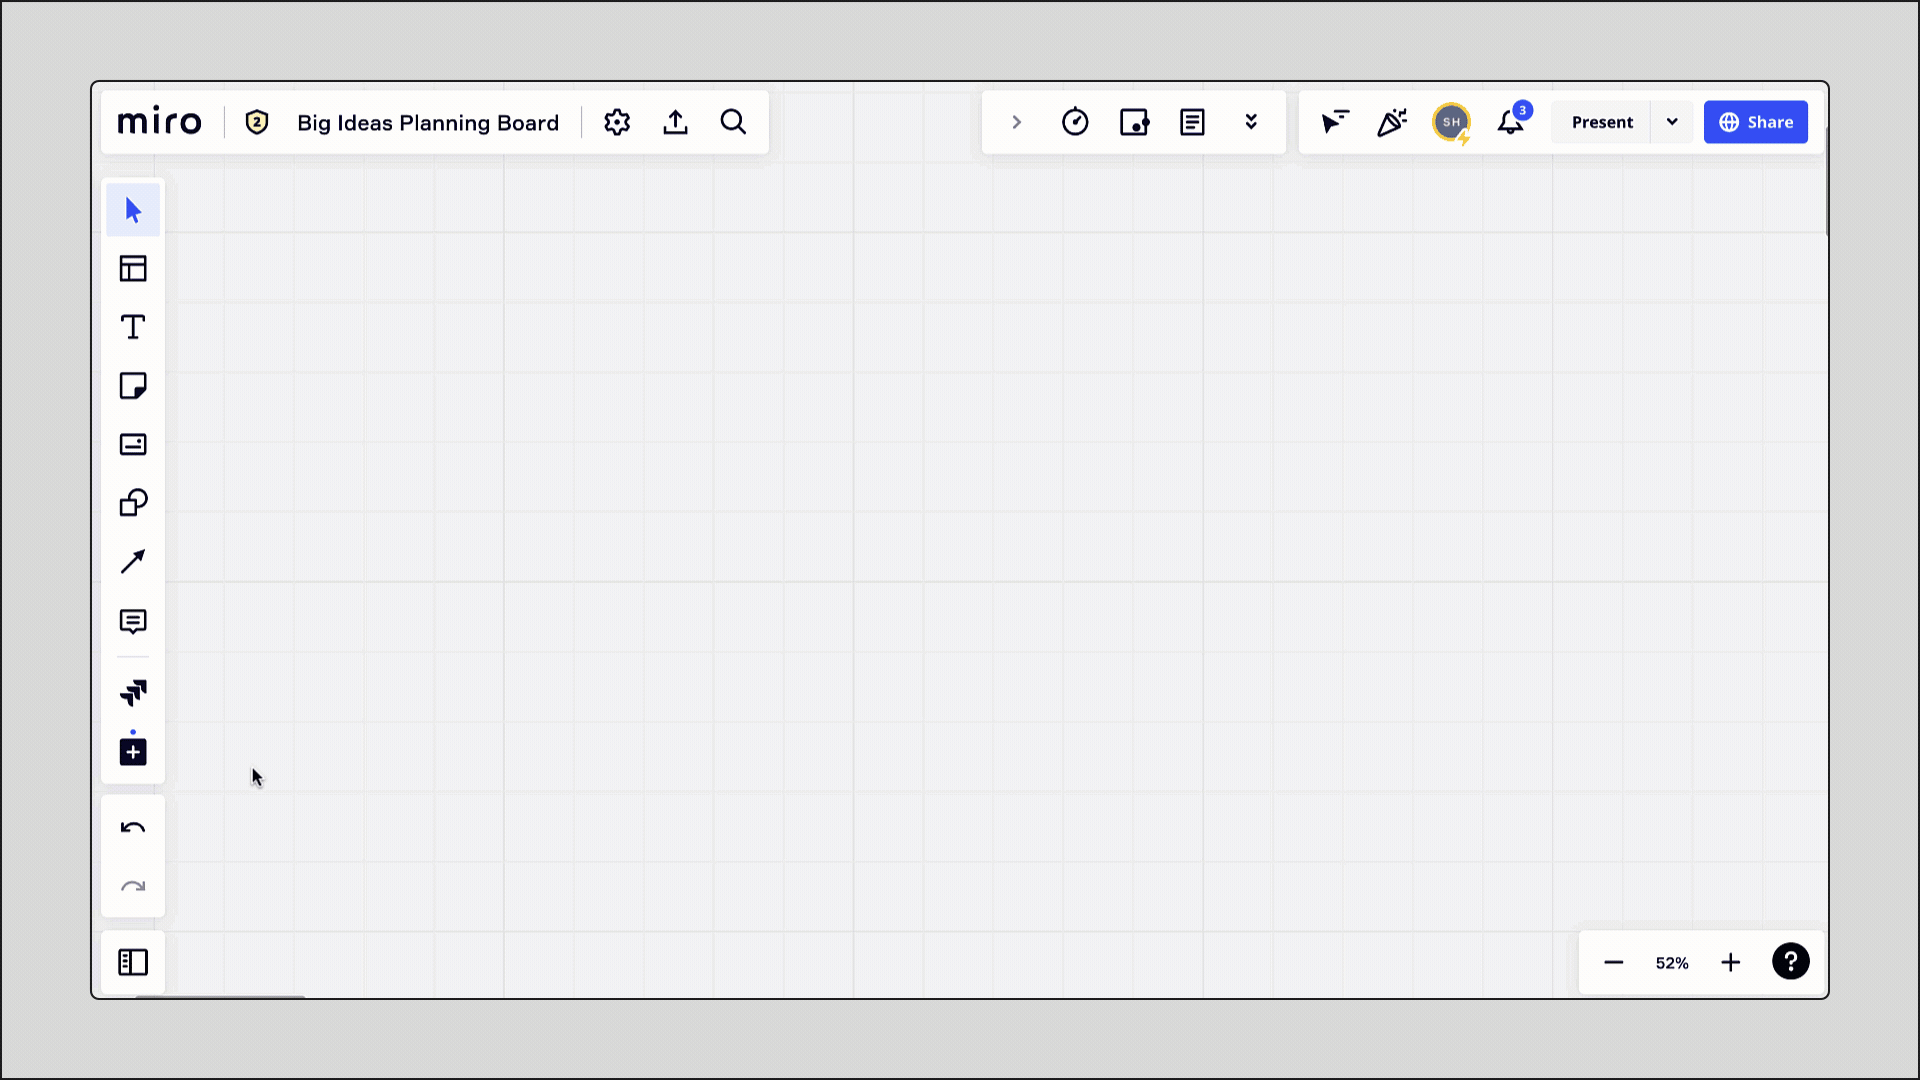Open the Jira cards app

coord(133,693)
